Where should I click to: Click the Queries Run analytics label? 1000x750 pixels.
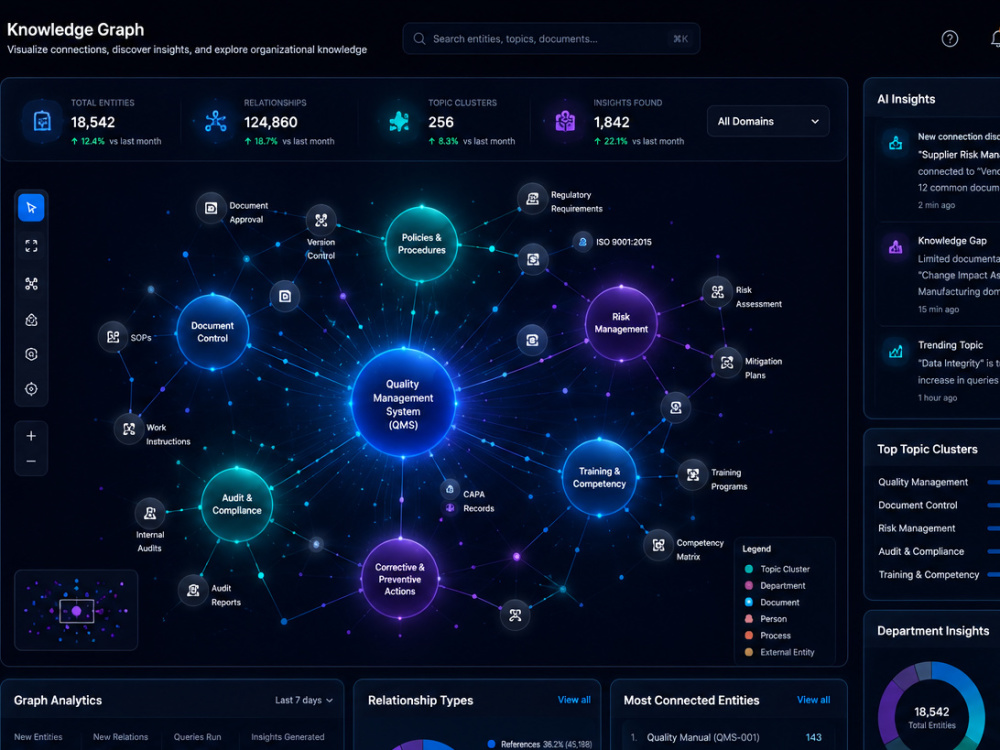(x=198, y=737)
